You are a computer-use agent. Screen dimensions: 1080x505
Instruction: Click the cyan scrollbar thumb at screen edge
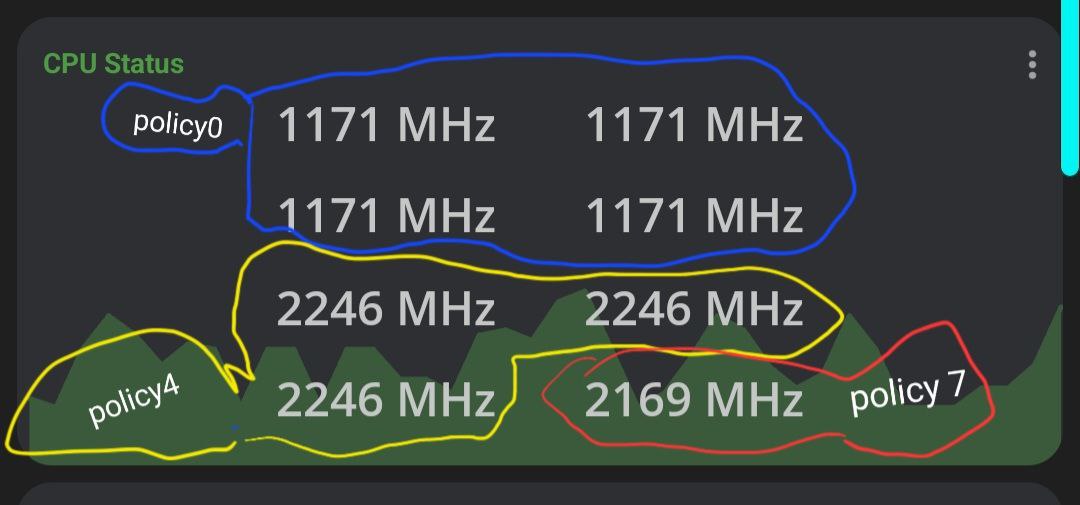point(1071,86)
